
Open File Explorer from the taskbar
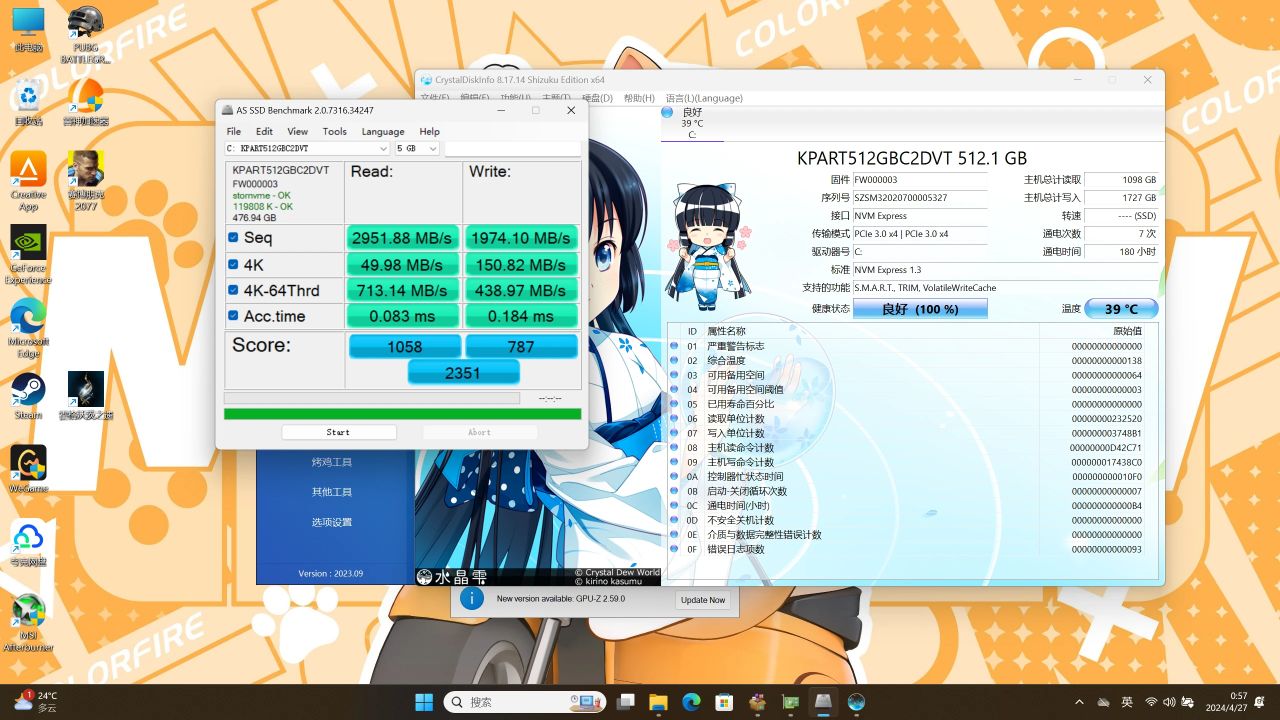pos(658,702)
